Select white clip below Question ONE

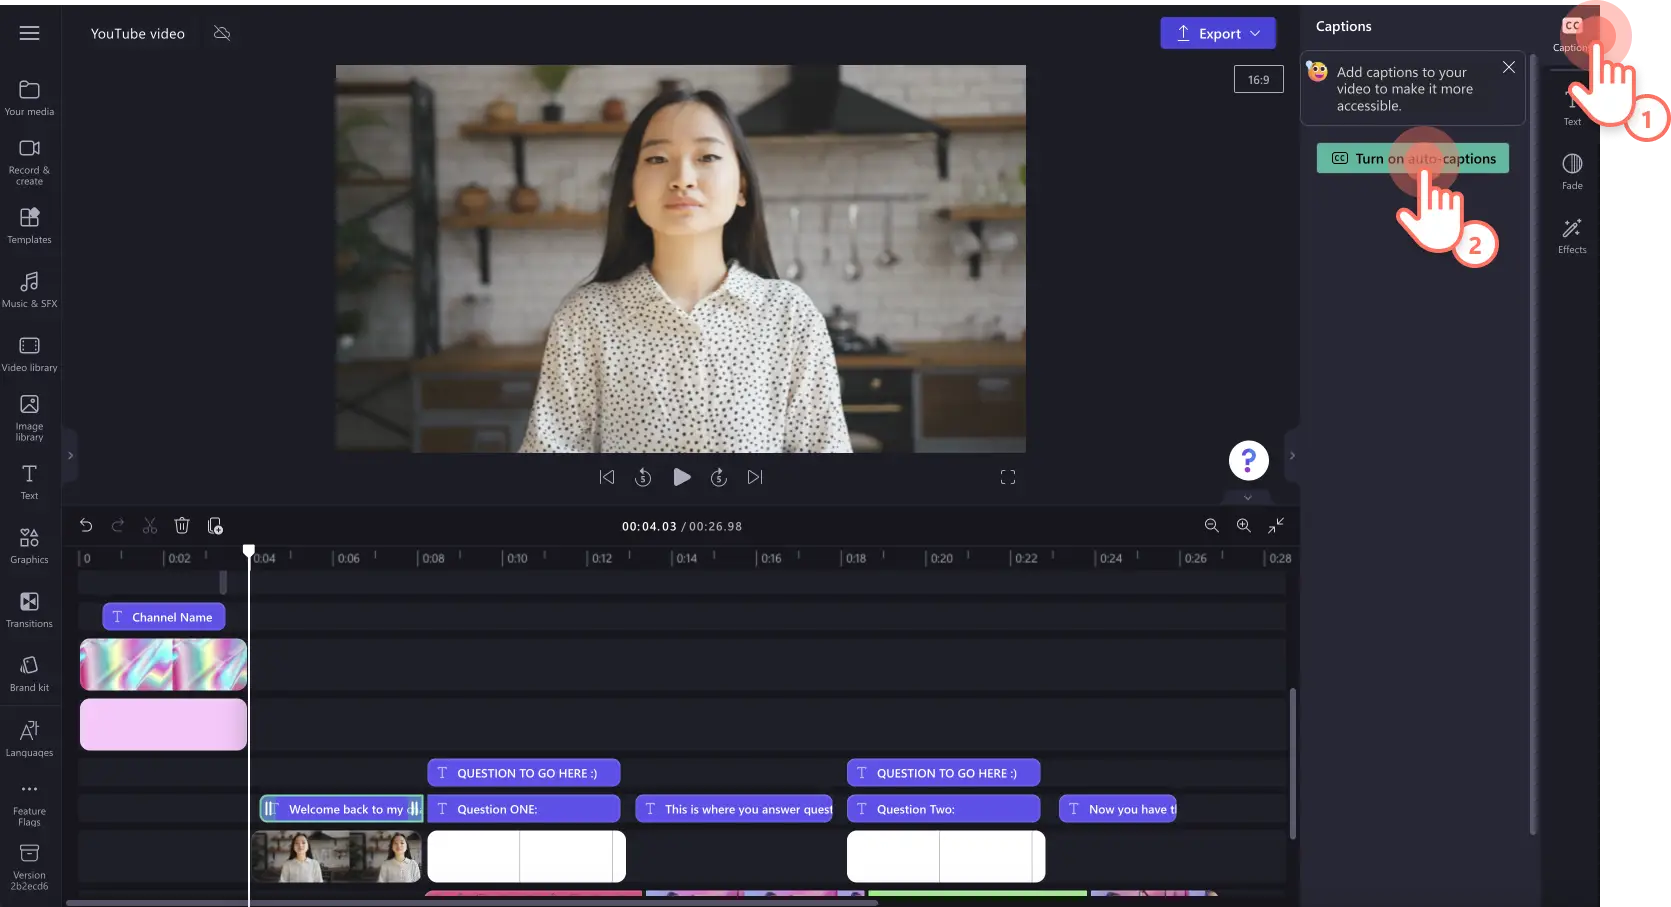coord(526,857)
